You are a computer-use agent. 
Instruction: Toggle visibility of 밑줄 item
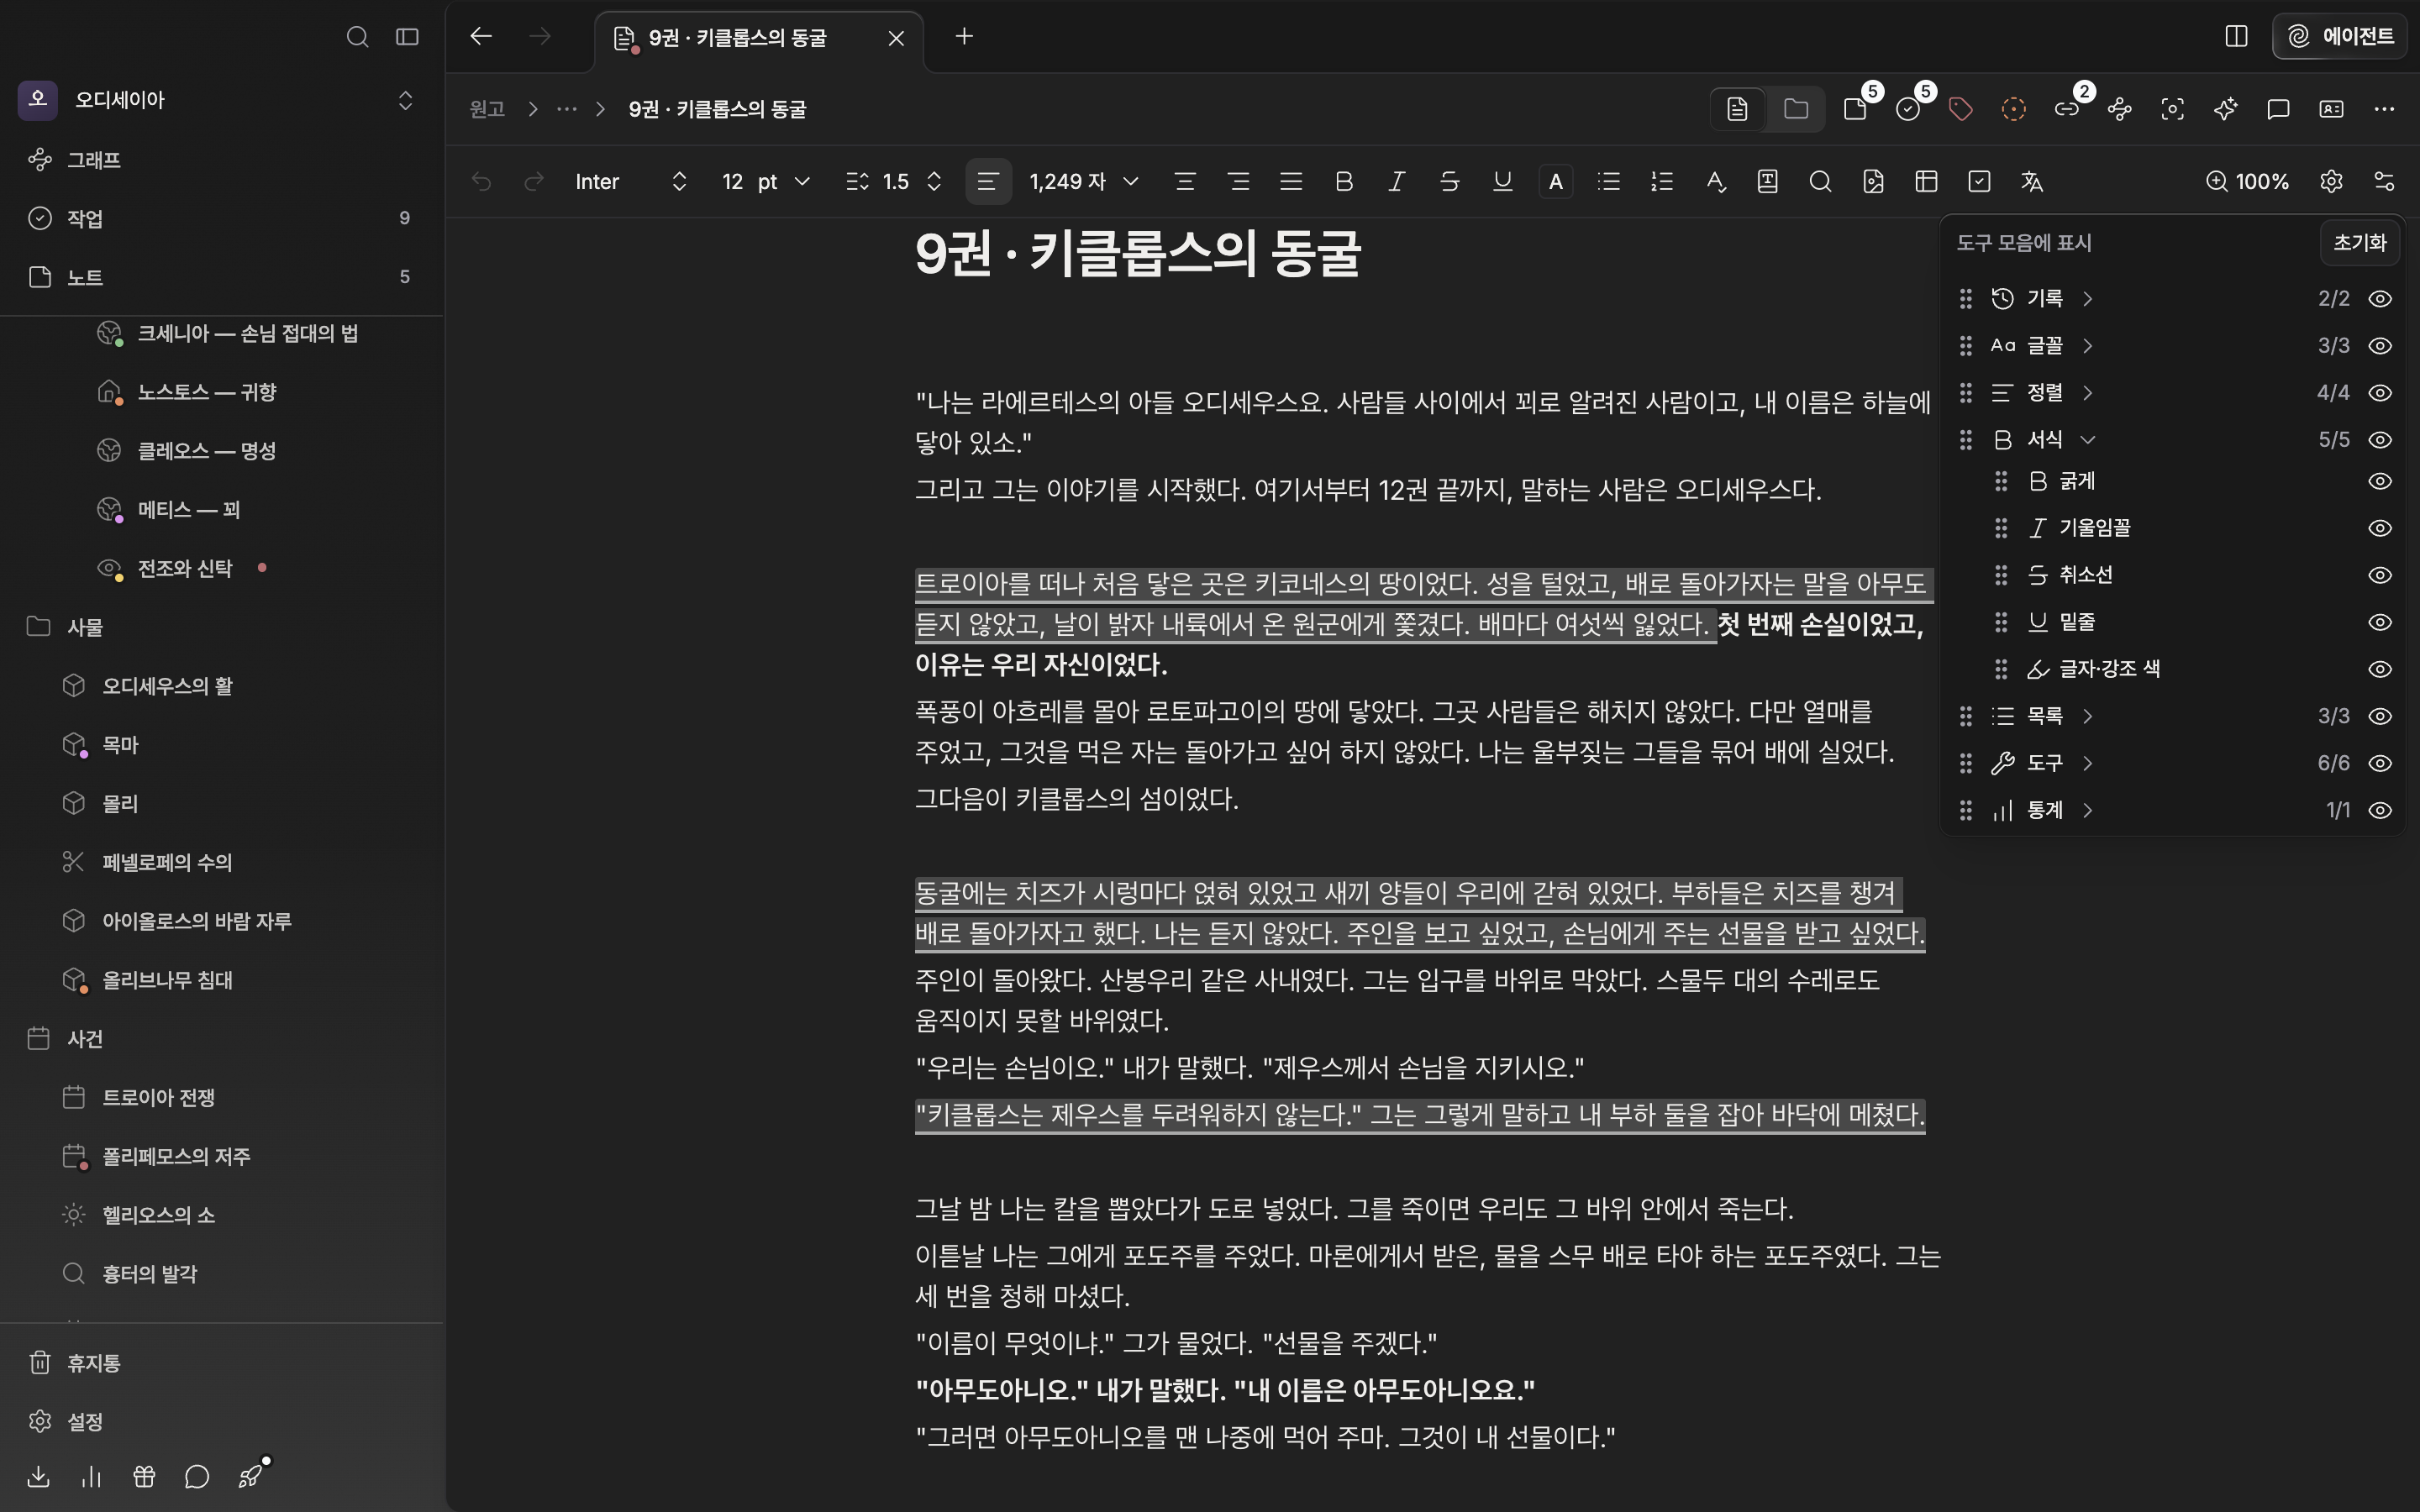coord(2380,622)
